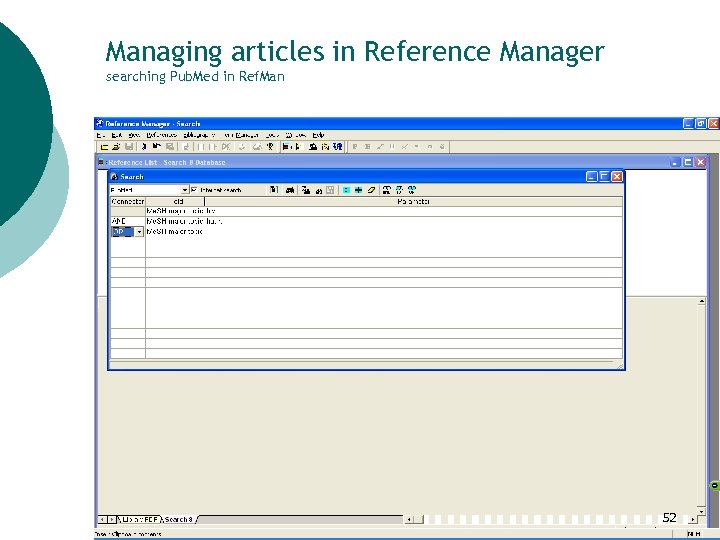Expand the OR connector dropdown arrow

(139, 232)
